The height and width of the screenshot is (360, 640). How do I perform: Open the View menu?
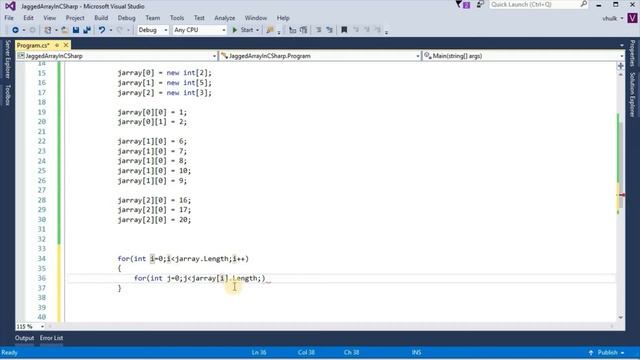tap(50, 18)
